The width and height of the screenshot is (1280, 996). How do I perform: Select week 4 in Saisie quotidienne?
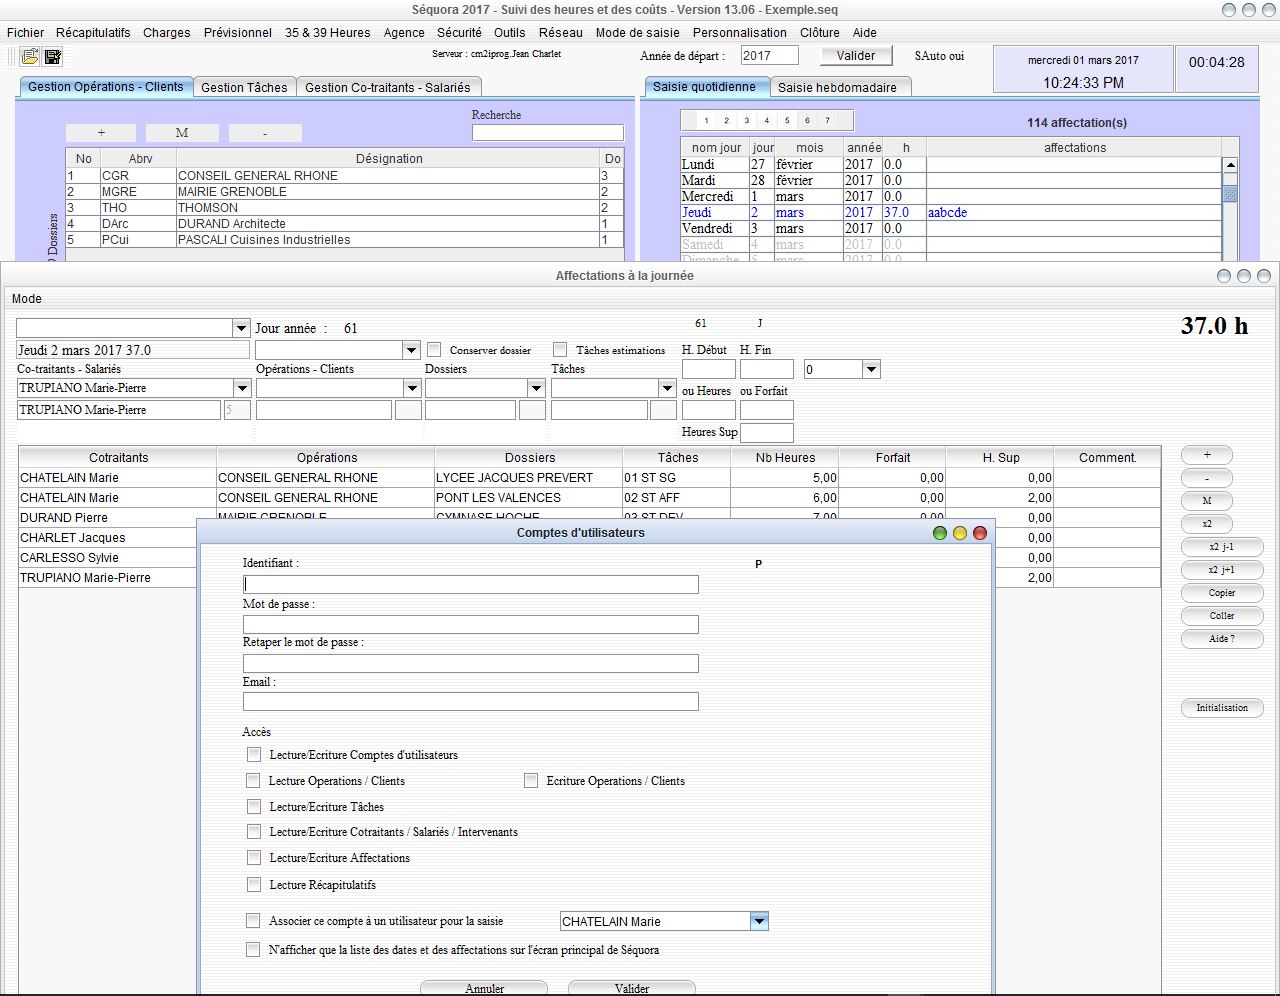765,120
